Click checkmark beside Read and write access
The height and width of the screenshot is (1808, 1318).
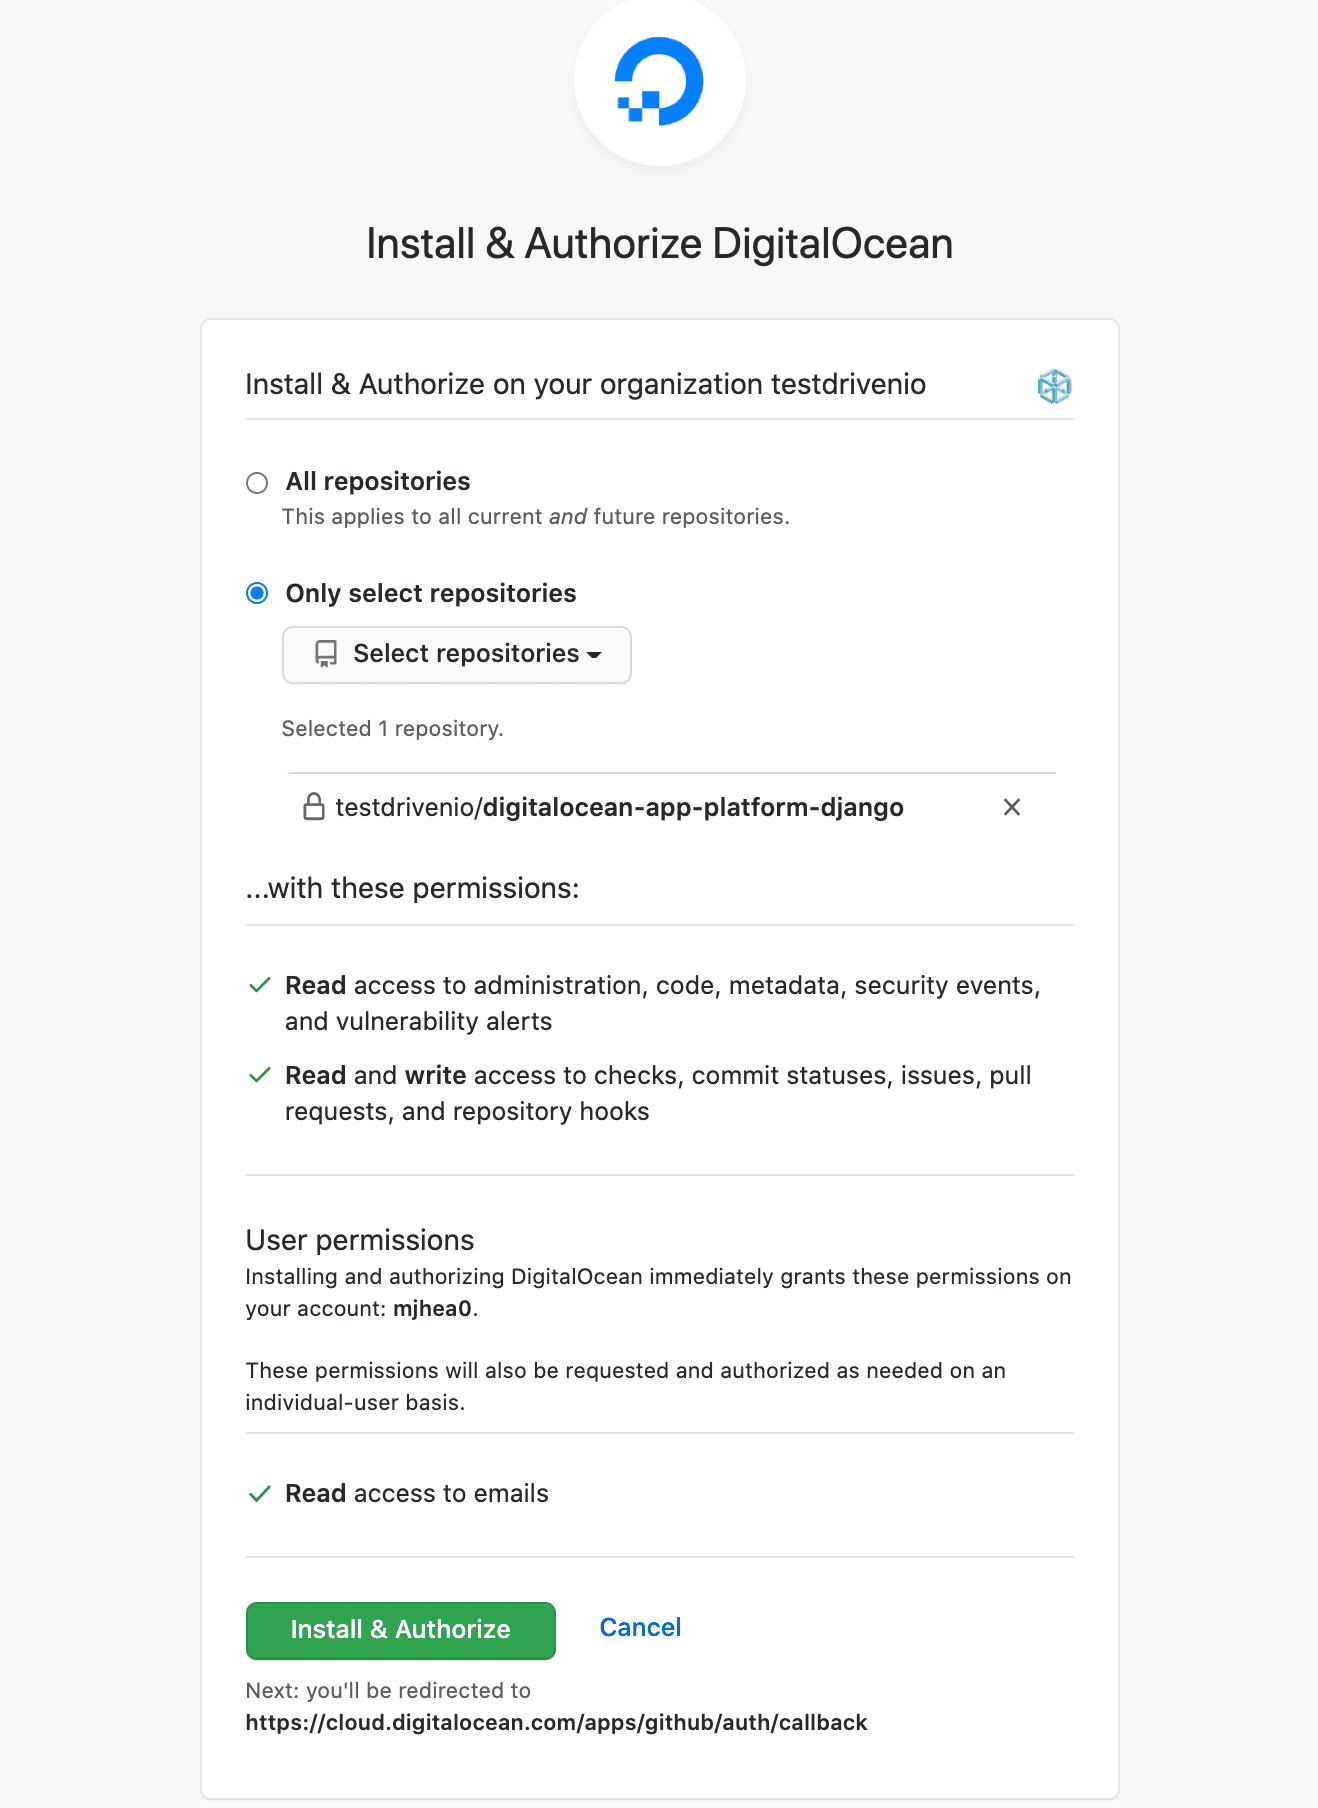[x=260, y=1075]
